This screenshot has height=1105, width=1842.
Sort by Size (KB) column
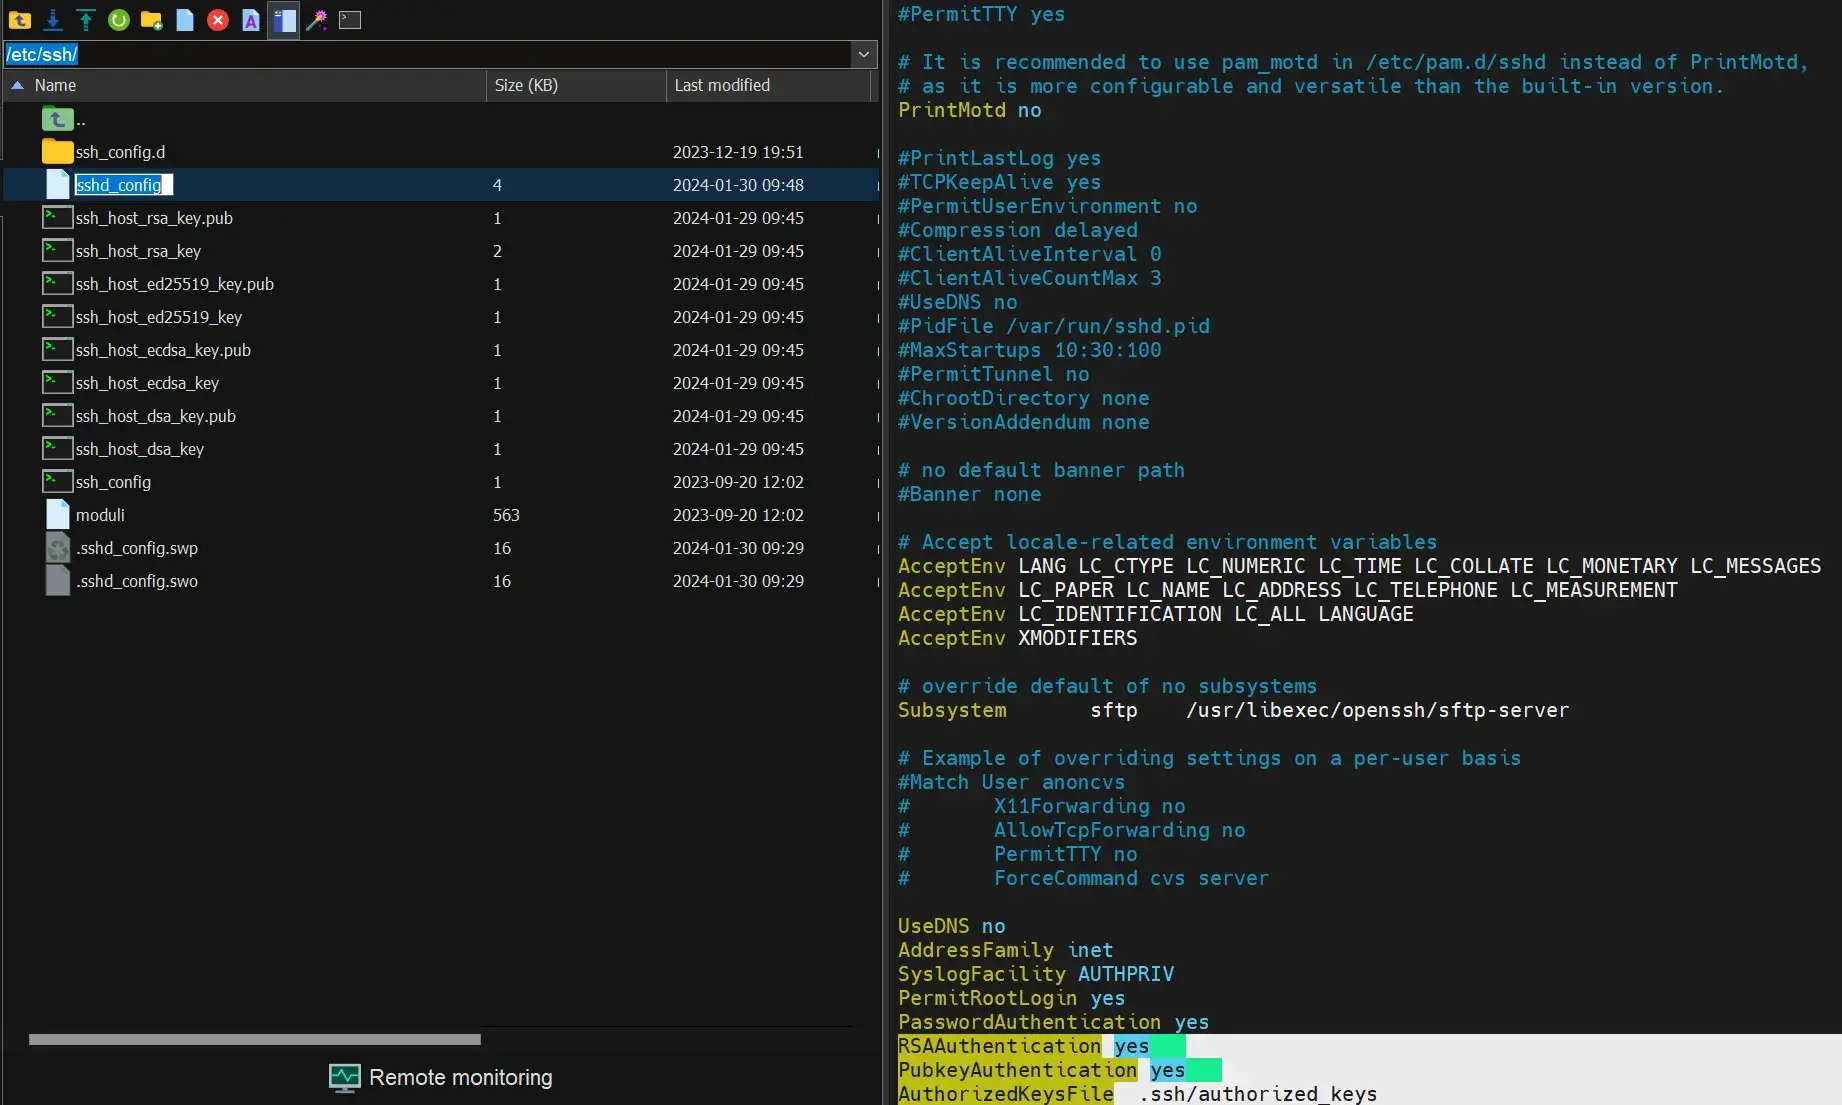pyautogui.click(x=576, y=85)
